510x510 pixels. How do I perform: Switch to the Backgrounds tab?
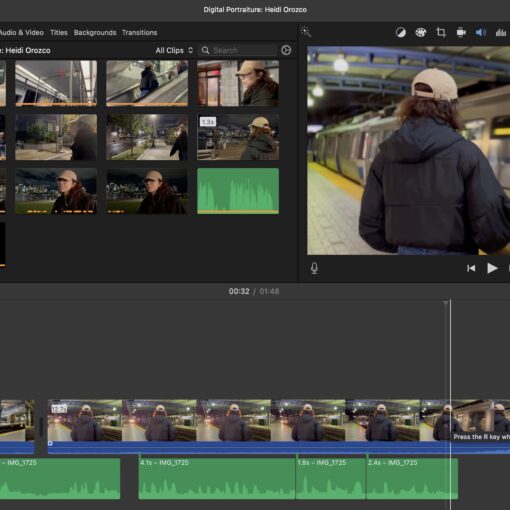pyautogui.click(x=95, y=33)
